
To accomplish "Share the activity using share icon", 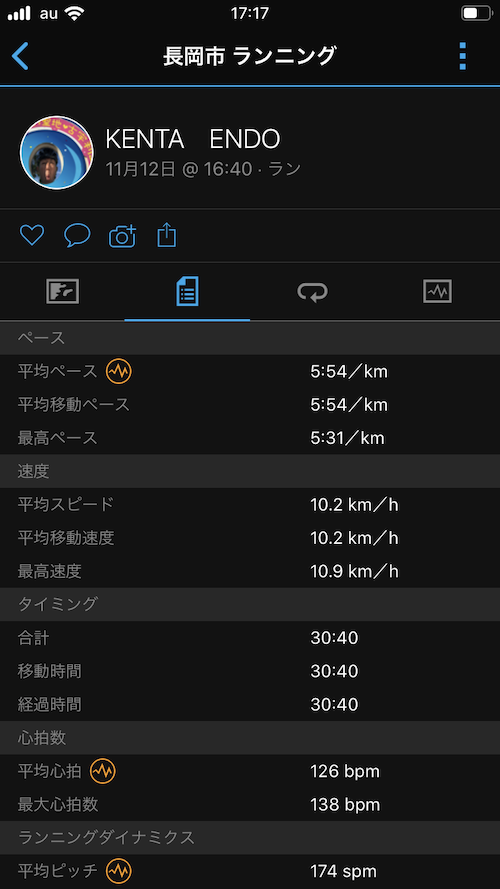I will click(x=167, y=235).
